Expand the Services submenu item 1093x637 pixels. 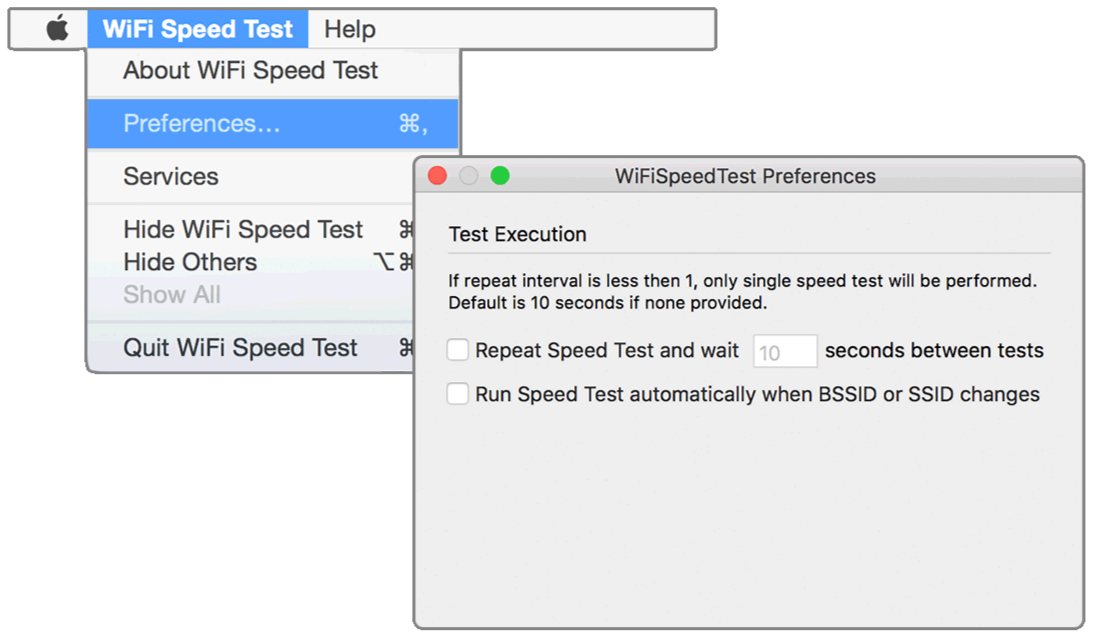click(171, 177)
